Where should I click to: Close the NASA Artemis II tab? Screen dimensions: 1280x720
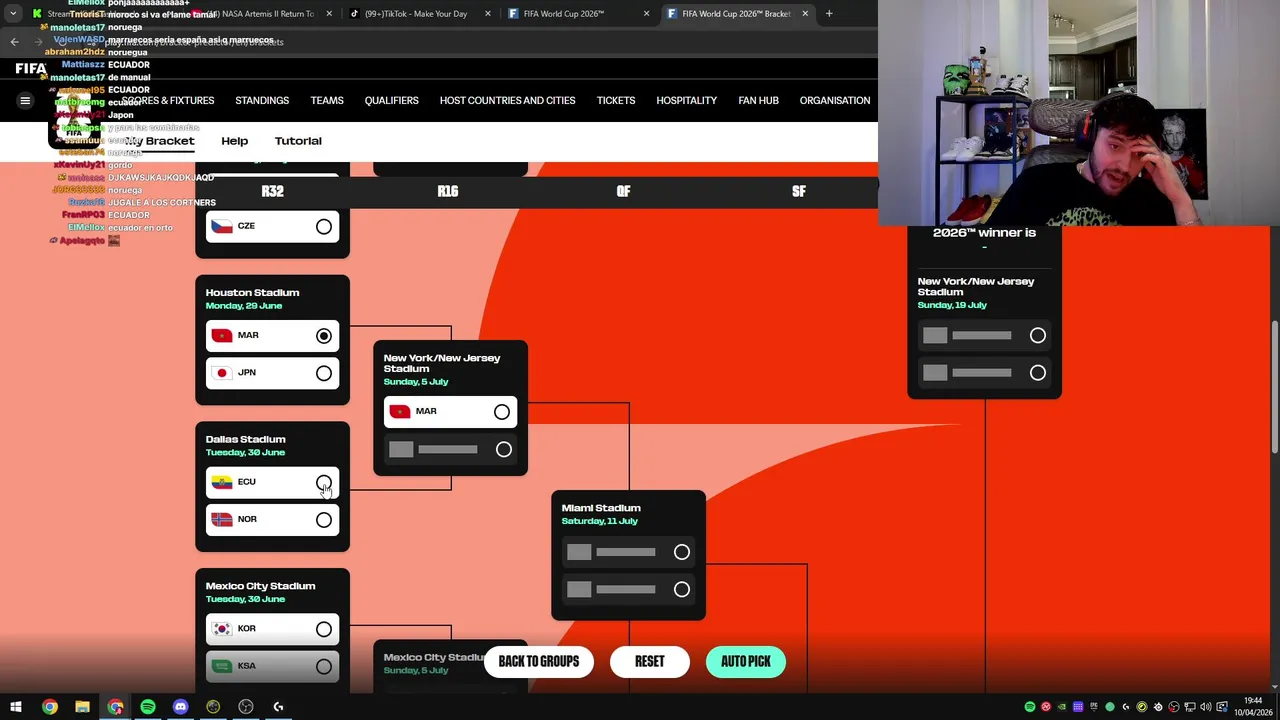(327, 14)
